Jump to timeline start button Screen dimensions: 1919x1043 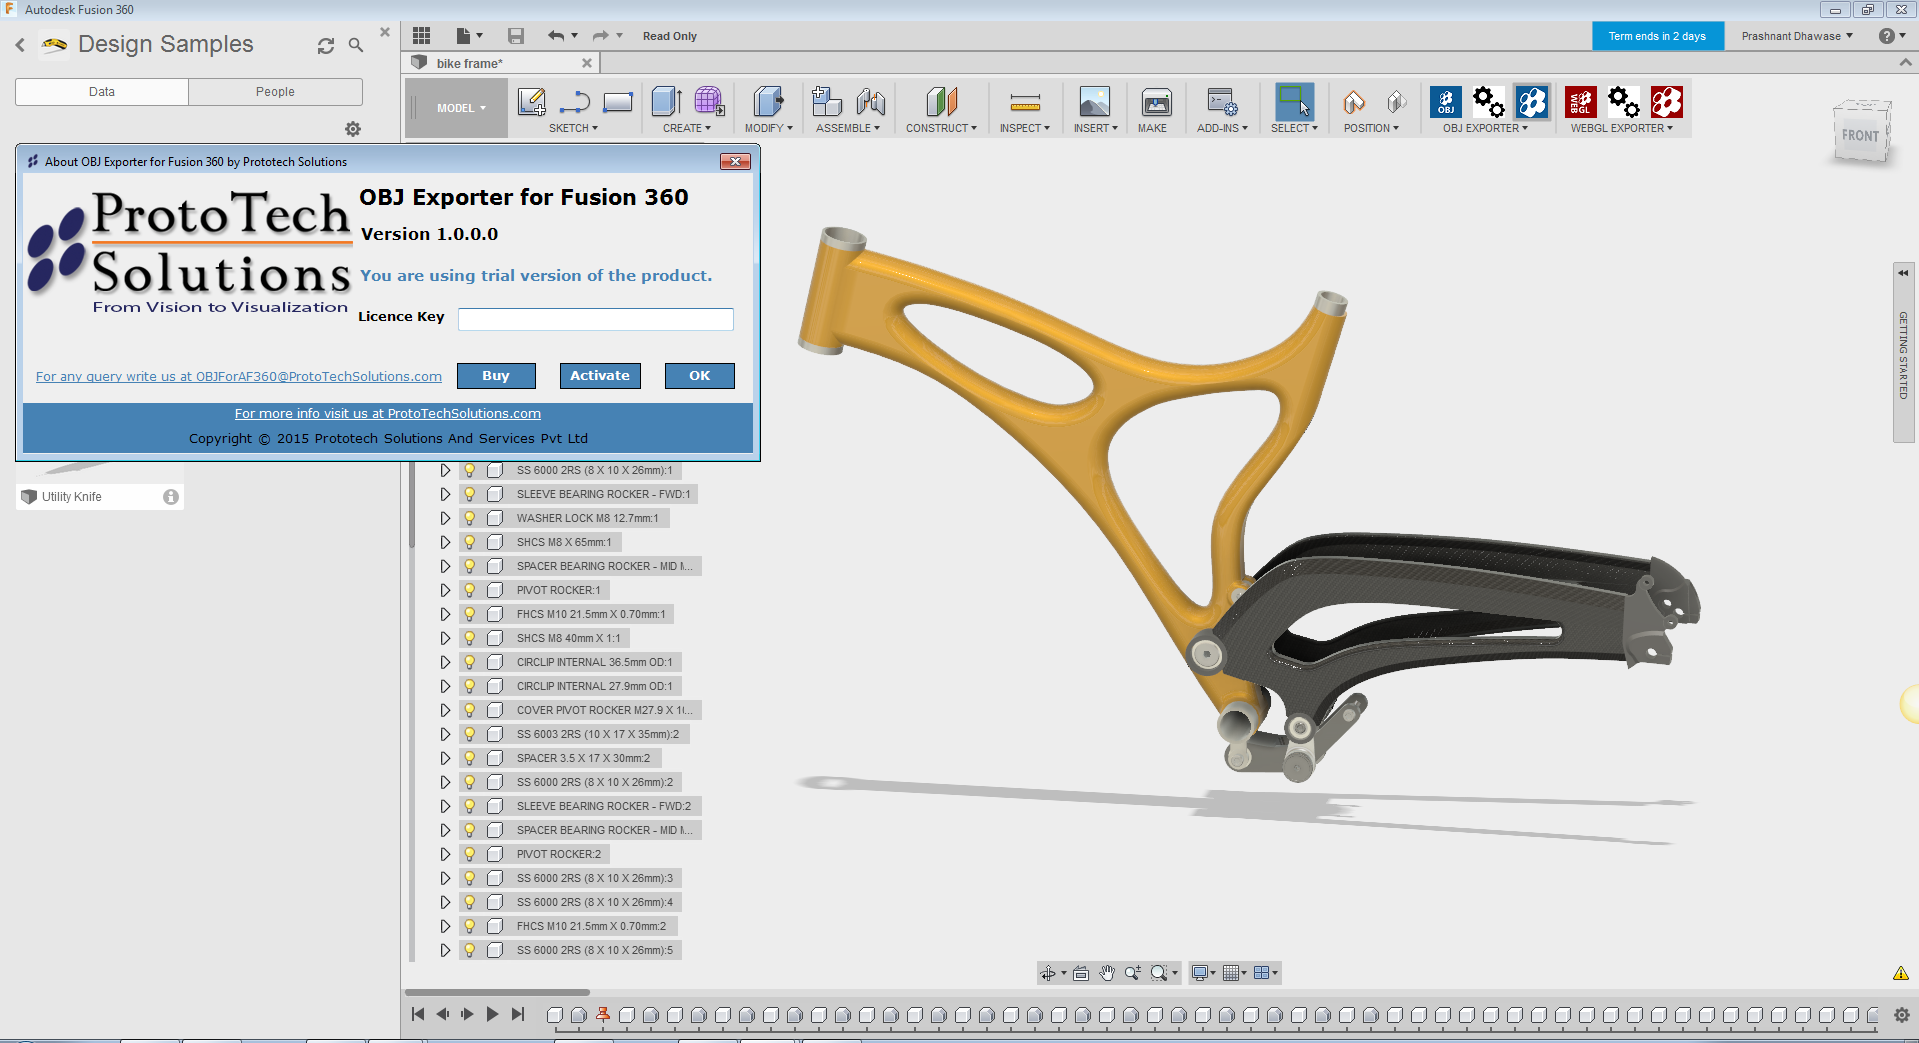pos(418,1014)
